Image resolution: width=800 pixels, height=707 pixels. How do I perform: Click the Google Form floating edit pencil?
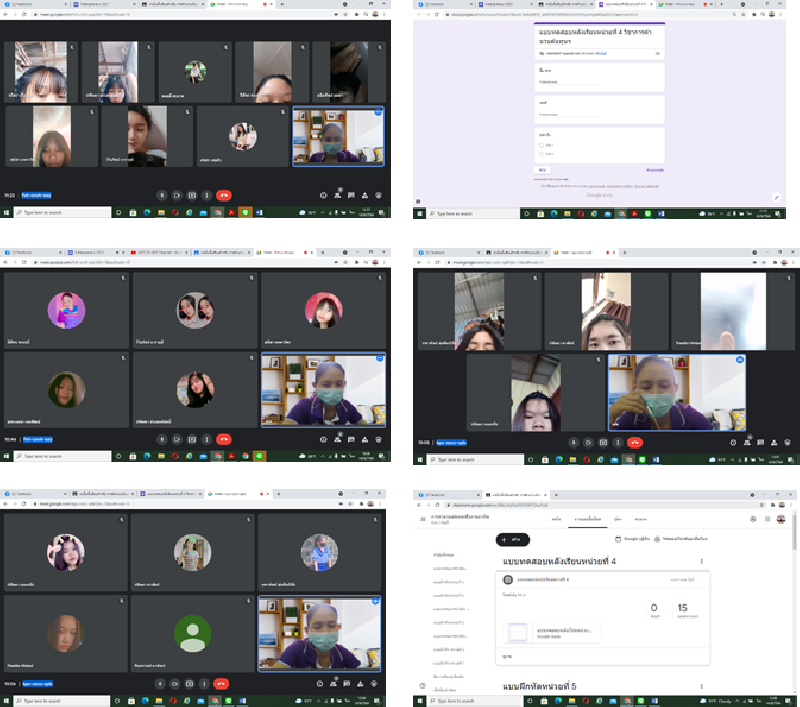point(777,197)
